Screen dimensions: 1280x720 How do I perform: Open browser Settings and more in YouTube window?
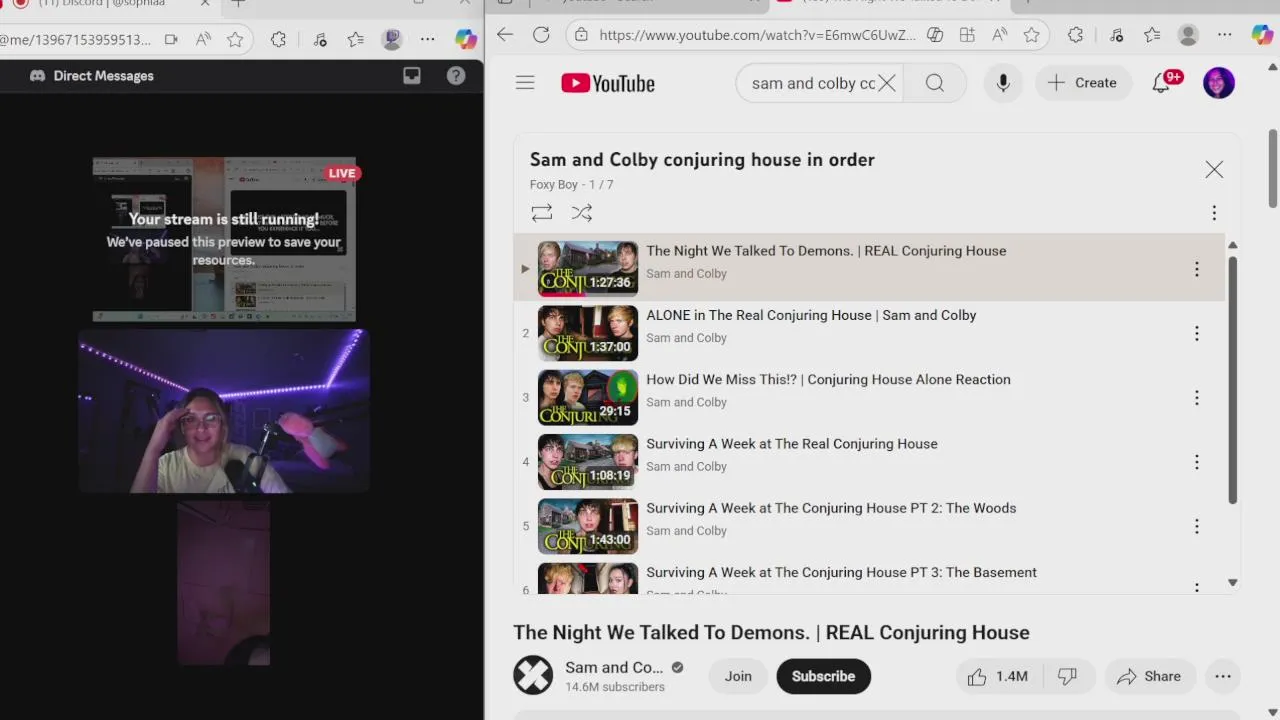click(1224, 35)
